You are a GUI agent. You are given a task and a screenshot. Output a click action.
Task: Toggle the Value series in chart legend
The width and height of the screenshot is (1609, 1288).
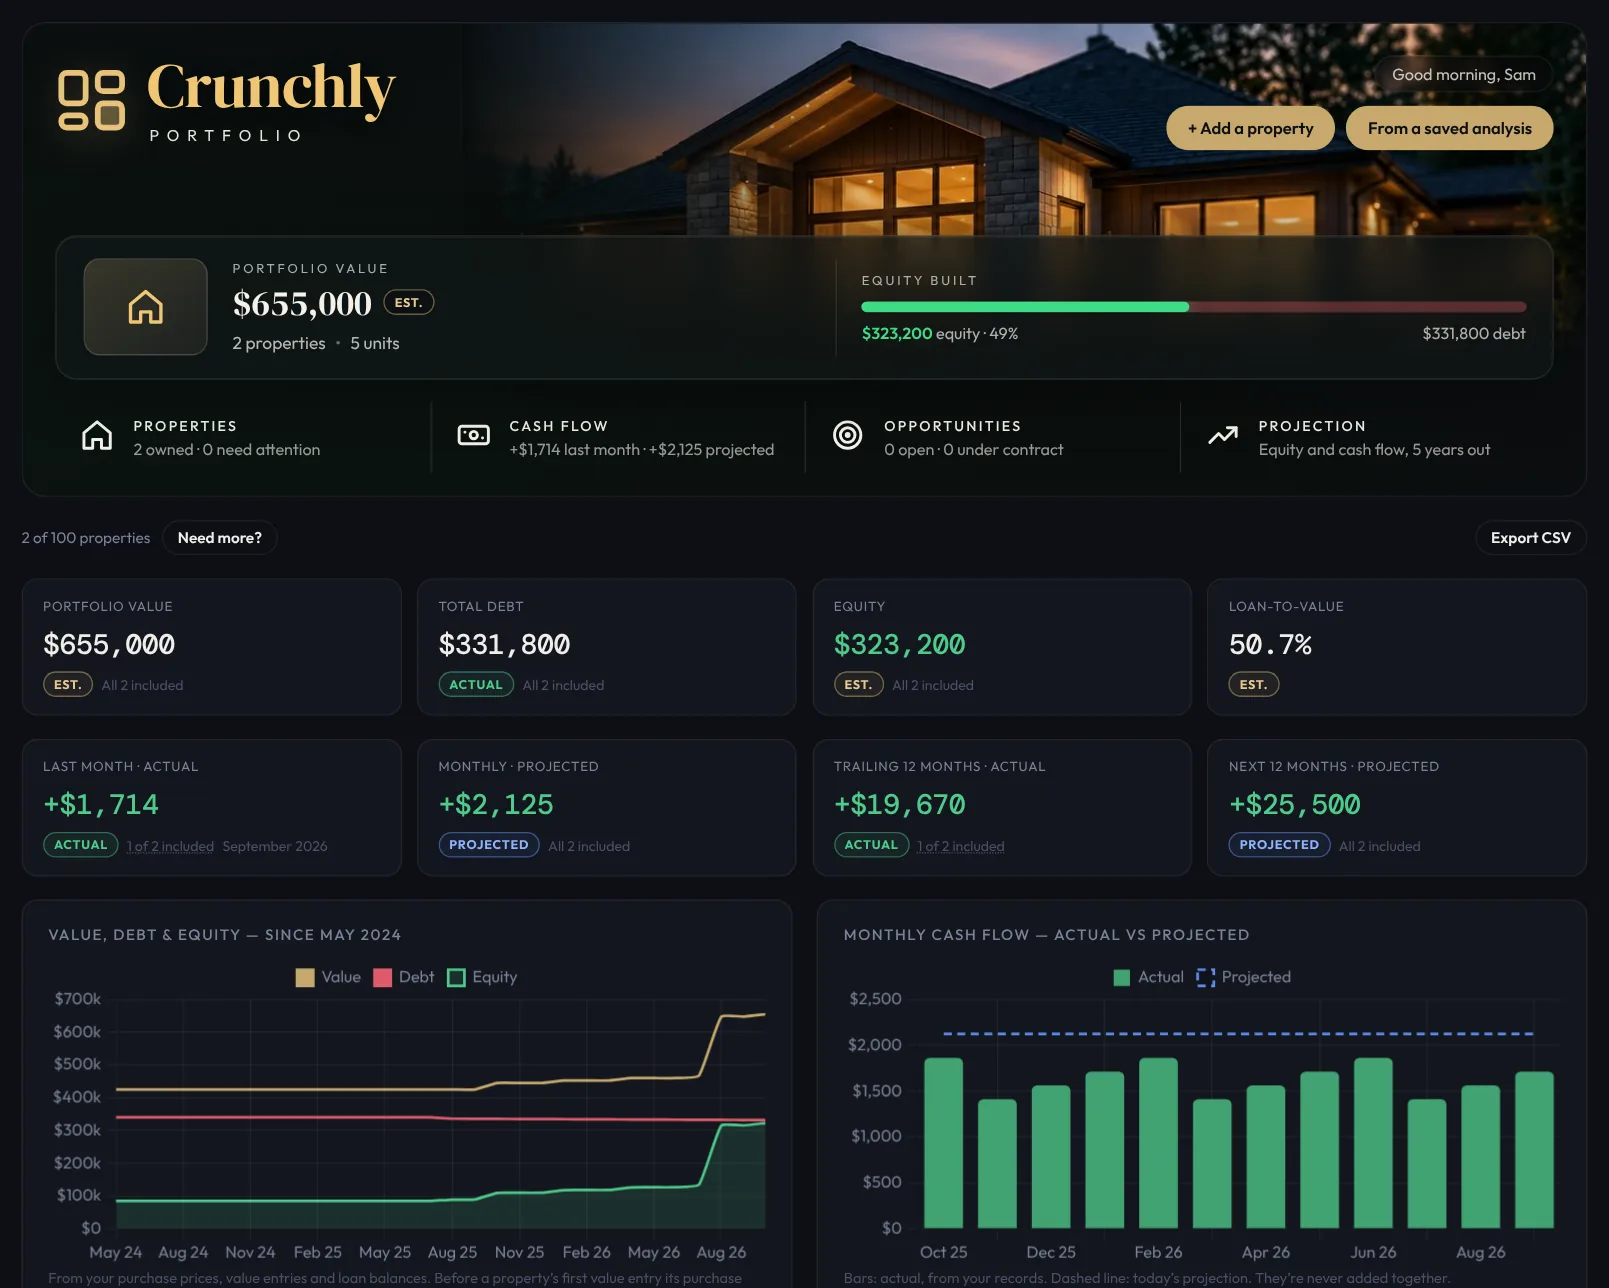pos(328,977)
